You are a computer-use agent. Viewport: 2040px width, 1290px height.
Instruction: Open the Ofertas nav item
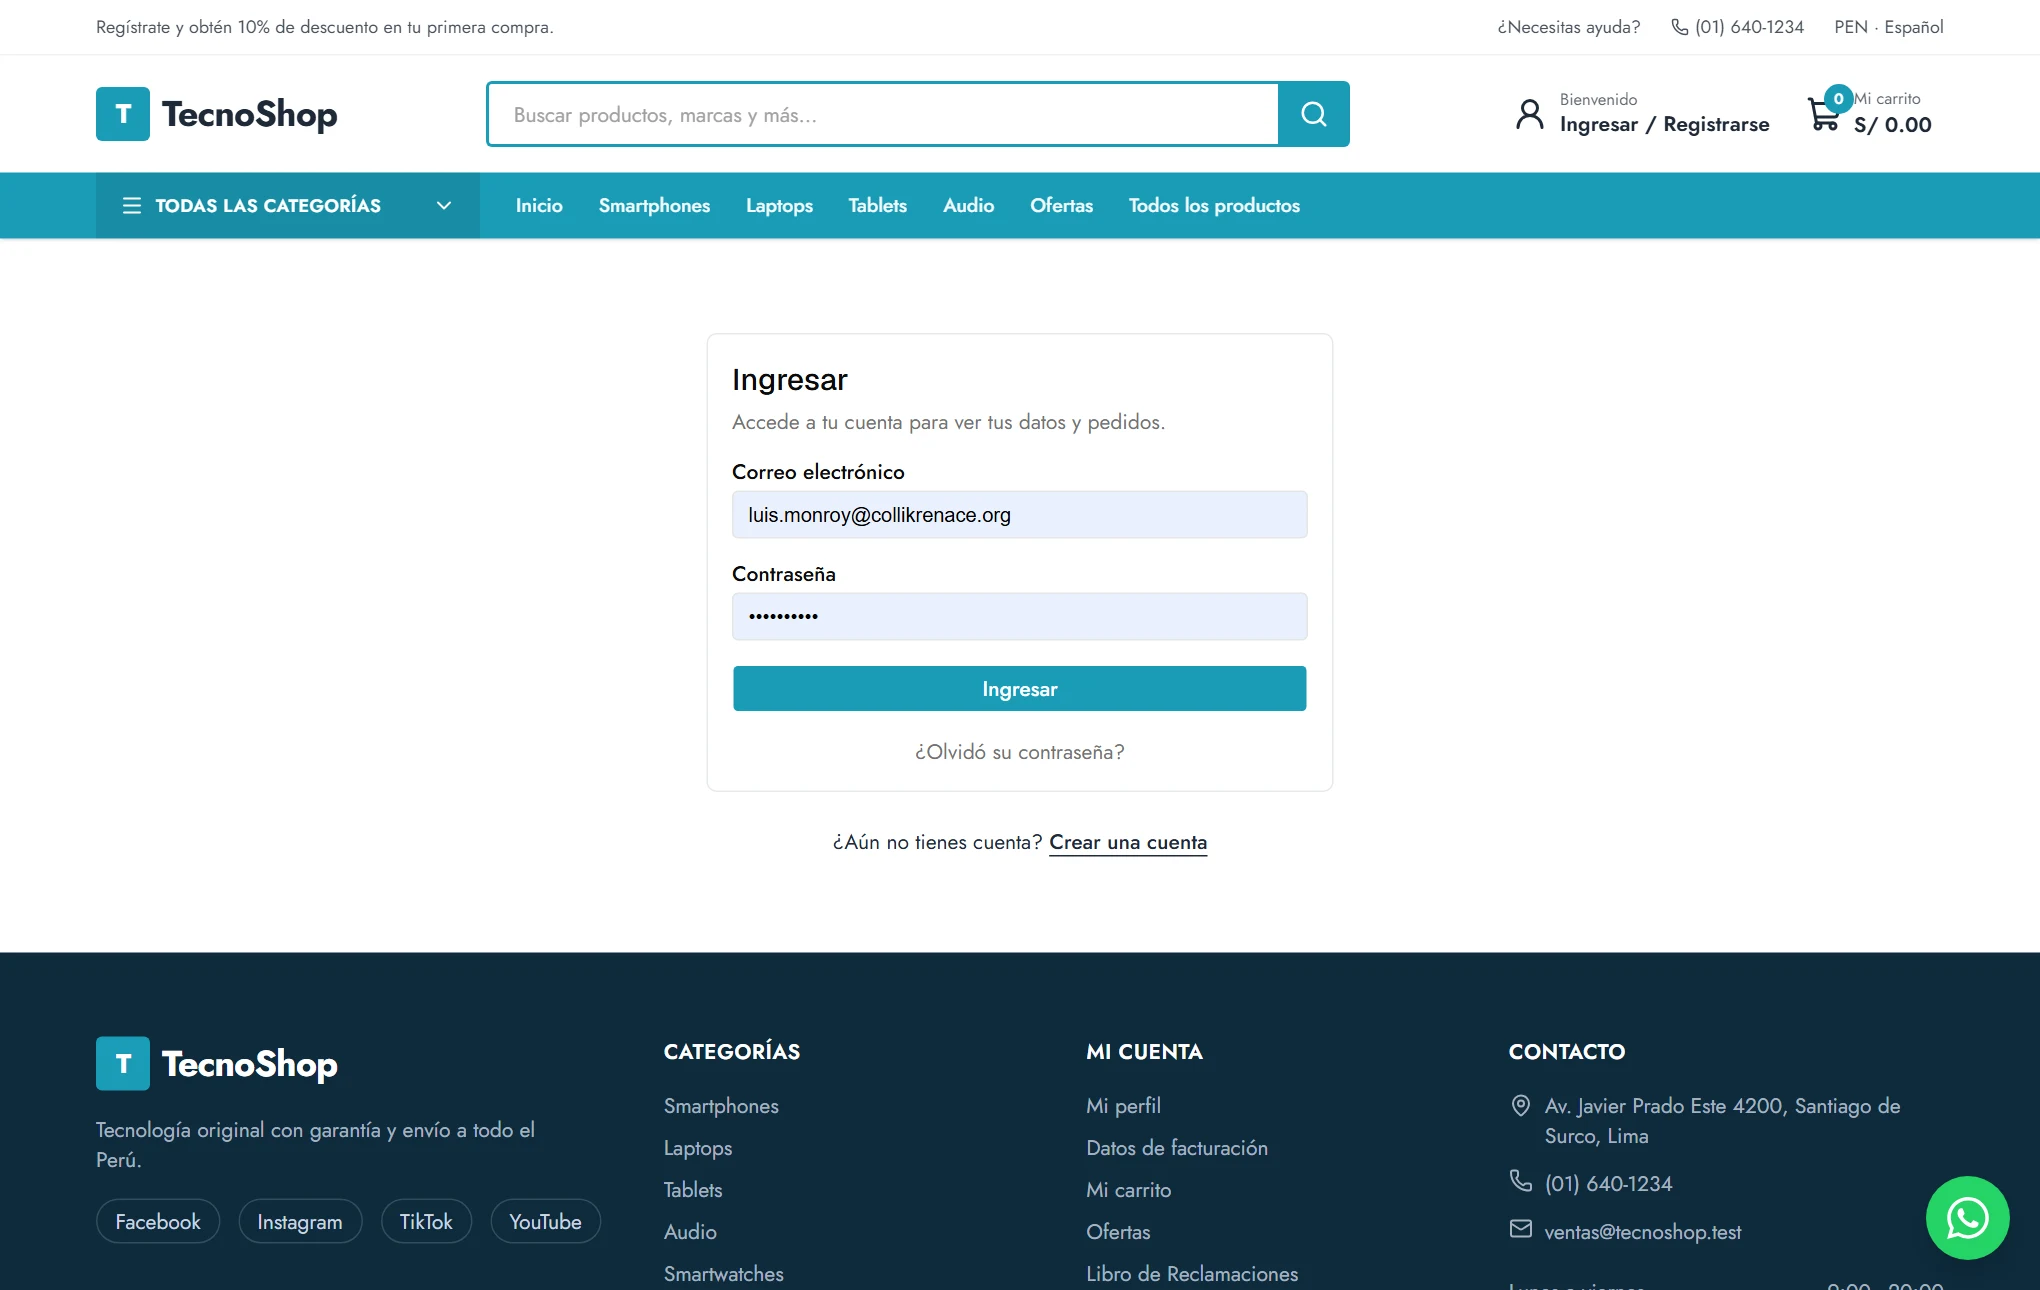click(x=1062, y=205)
